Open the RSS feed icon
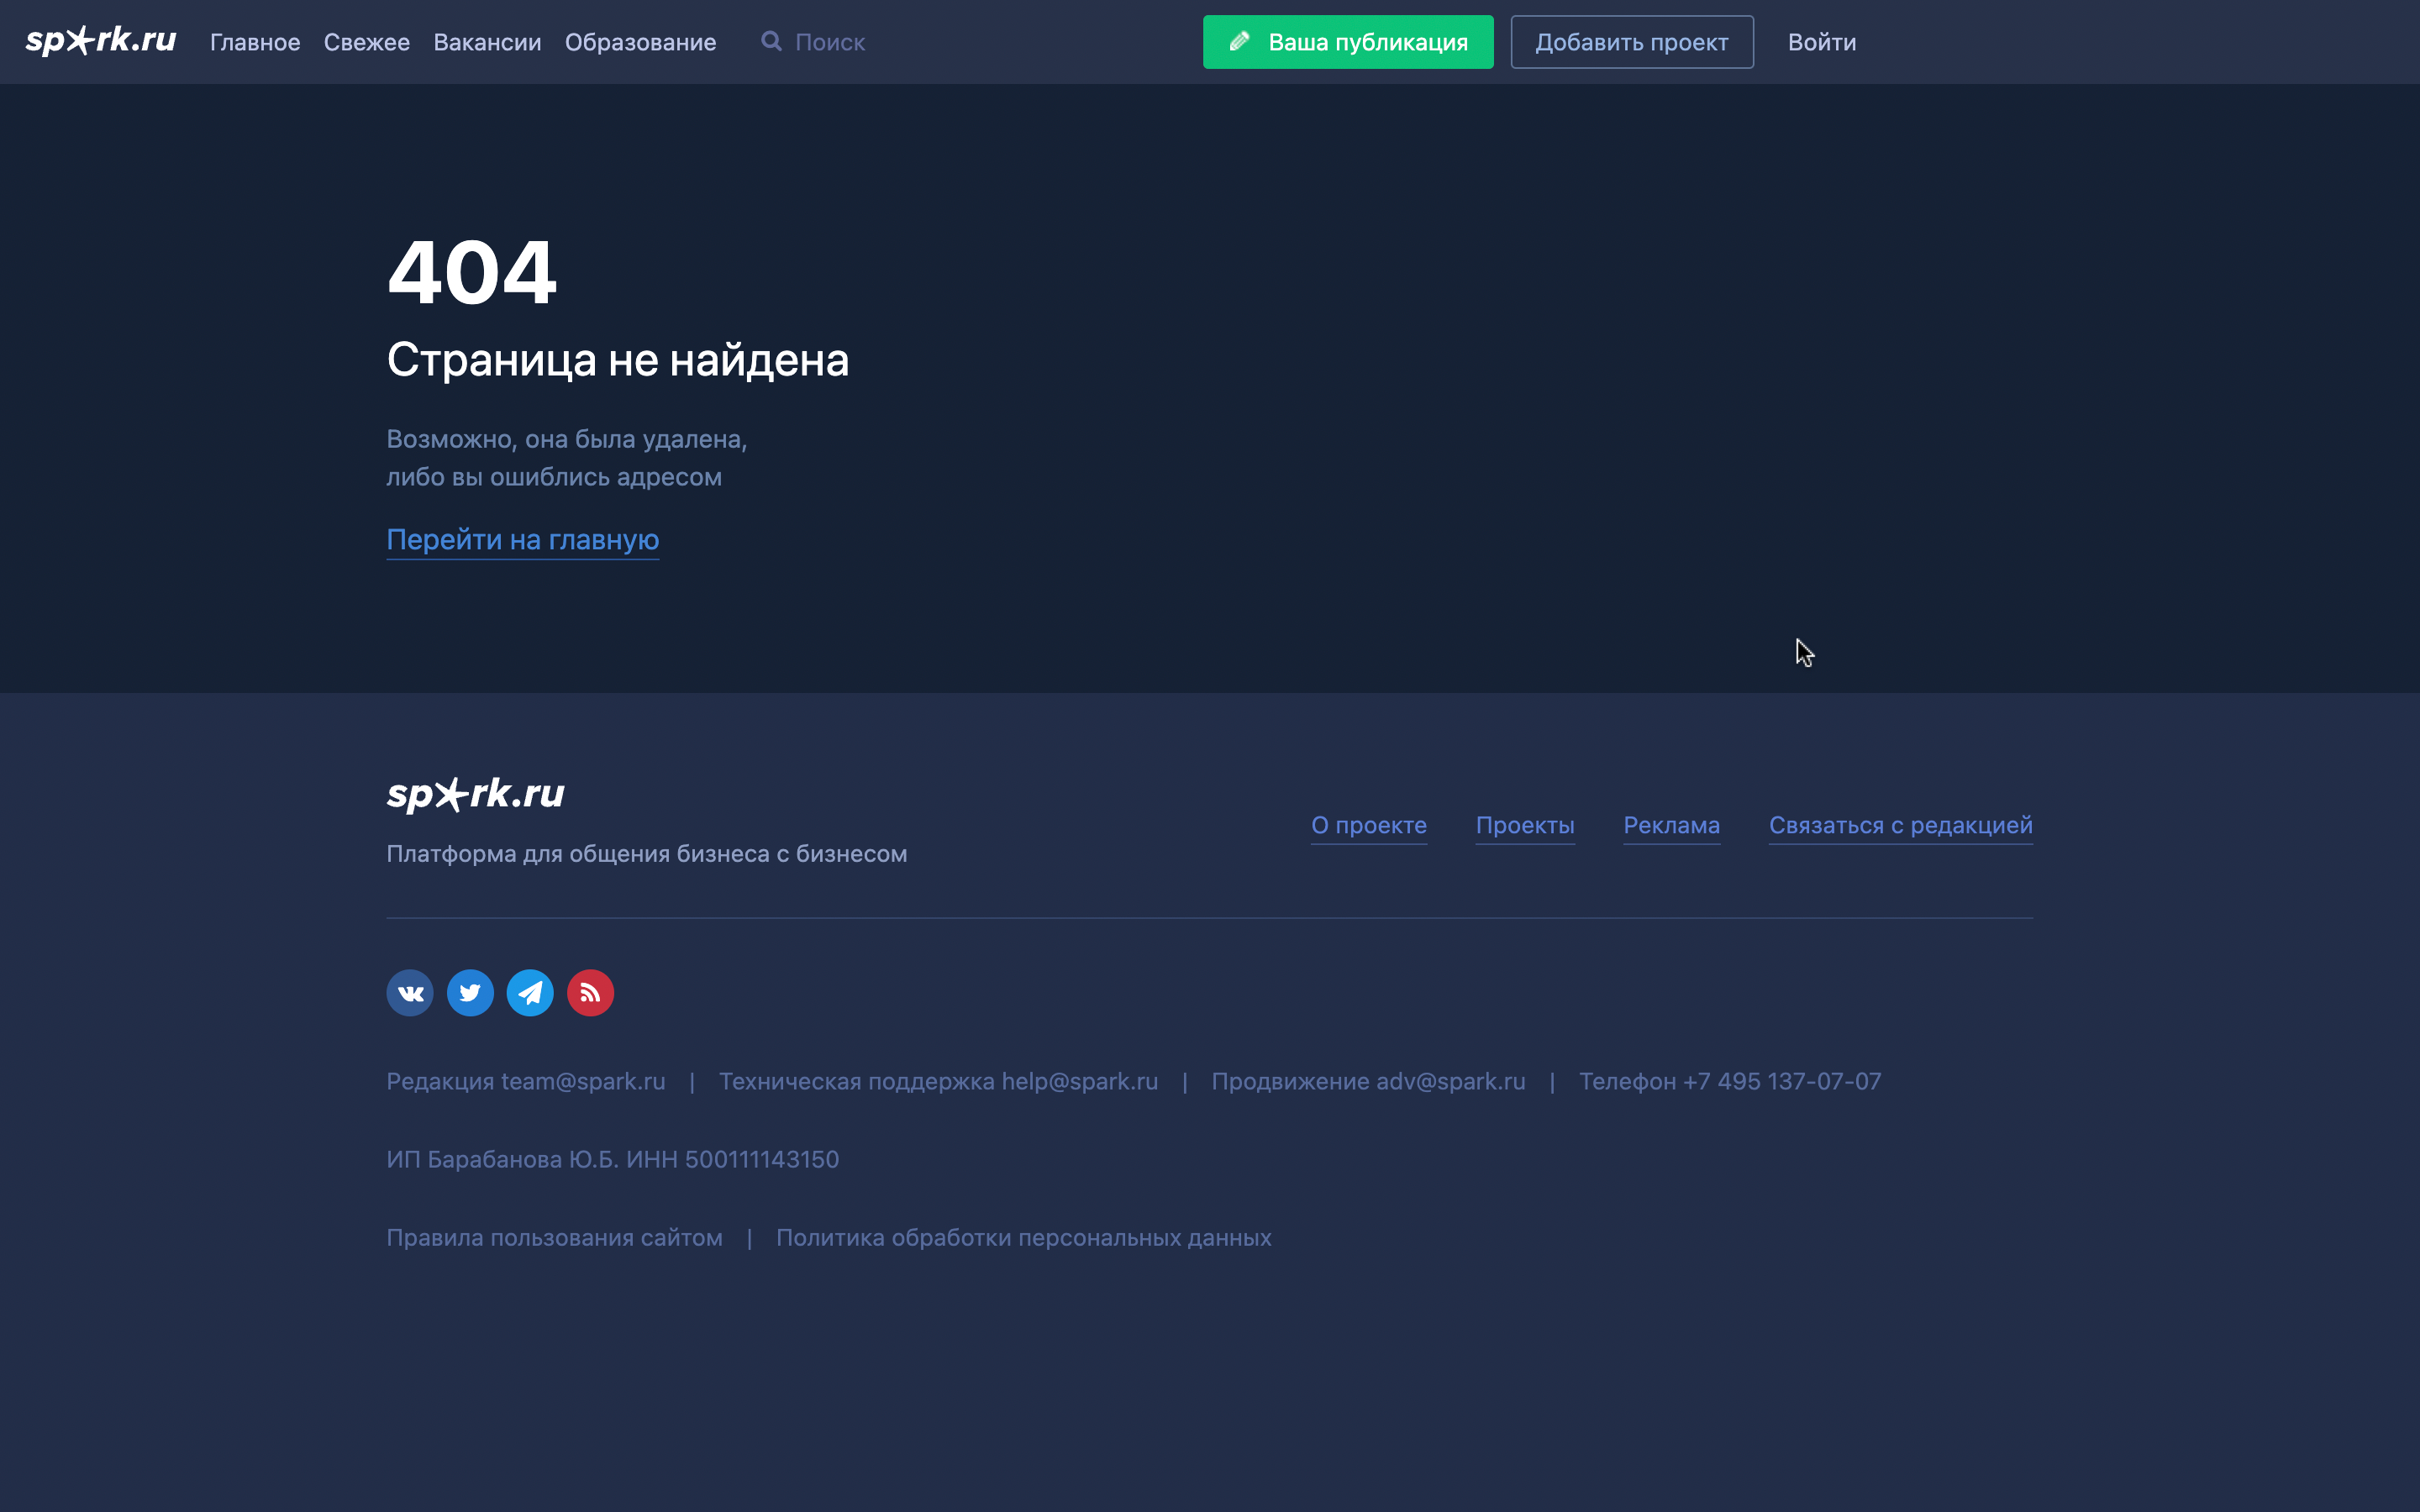The image size is (2420, 1512). click(590, 993)
